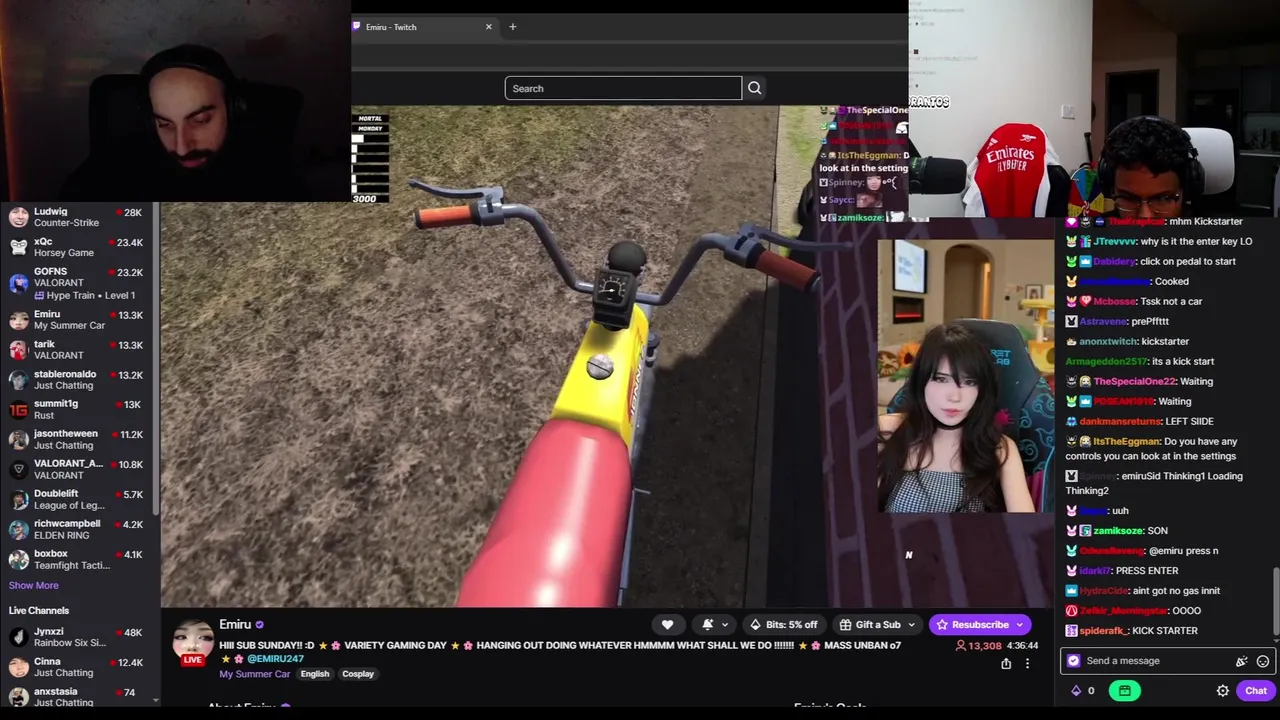Open the emote picker smiley icon
The height and width of the screenshot is (720, 1280).
1263,661
